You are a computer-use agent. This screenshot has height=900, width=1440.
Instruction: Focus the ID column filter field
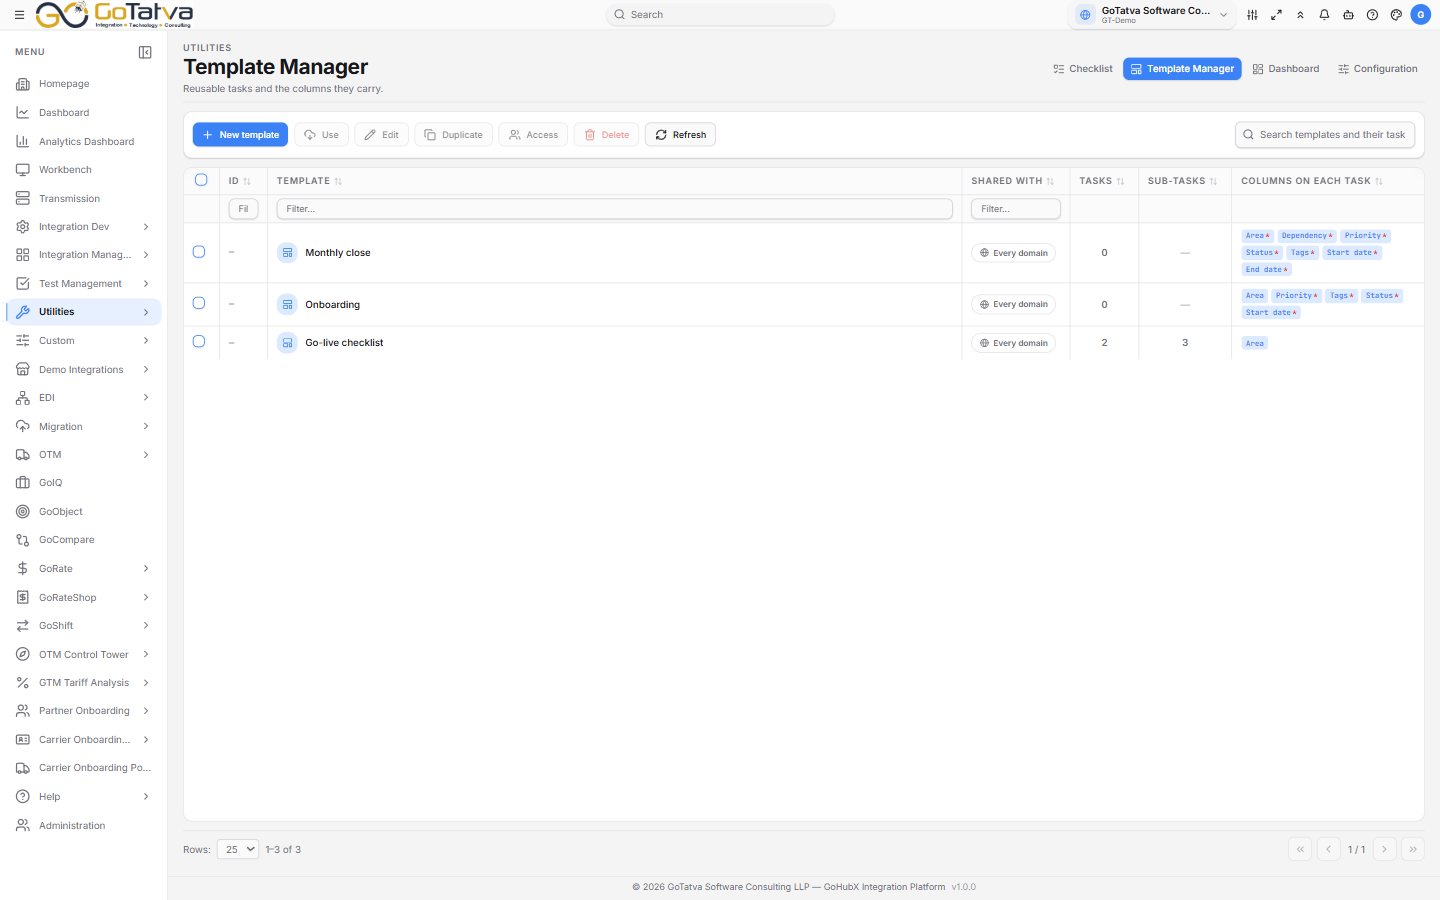tap(243, 209)
